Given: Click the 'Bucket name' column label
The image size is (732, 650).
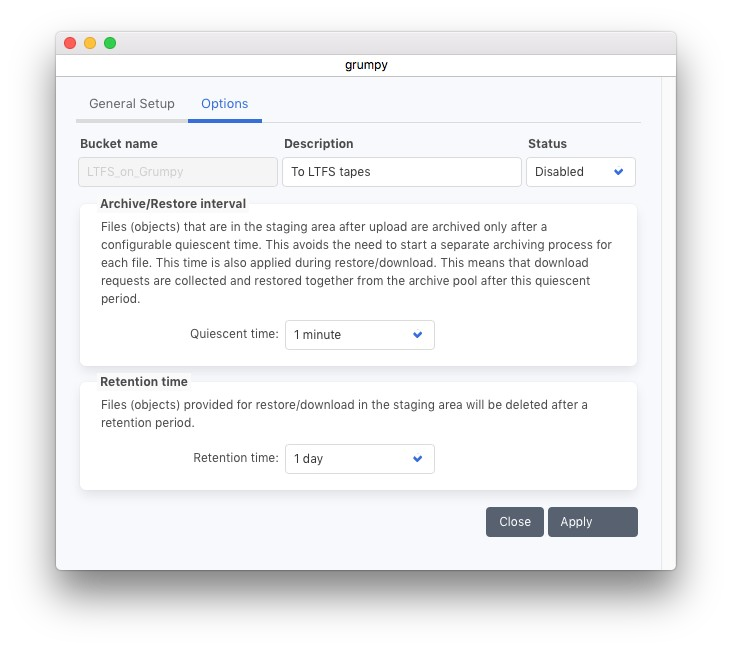Looking at the screenshot, I should pos(119,144).
